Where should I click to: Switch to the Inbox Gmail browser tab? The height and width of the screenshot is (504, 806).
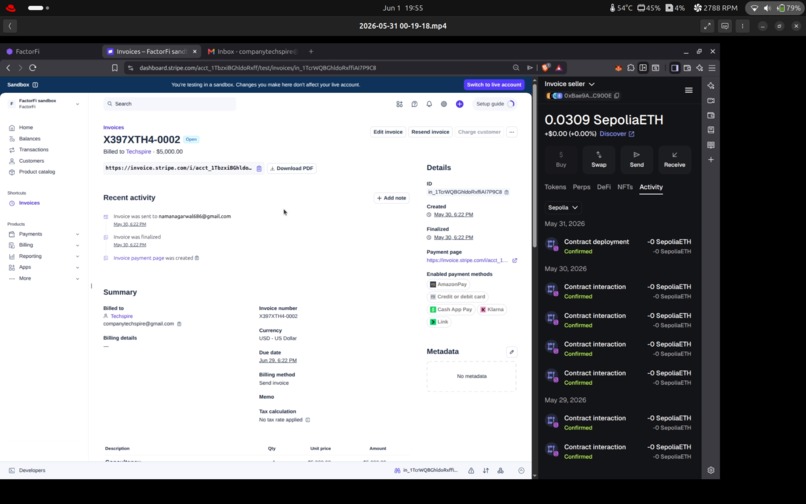pos(252,51)
